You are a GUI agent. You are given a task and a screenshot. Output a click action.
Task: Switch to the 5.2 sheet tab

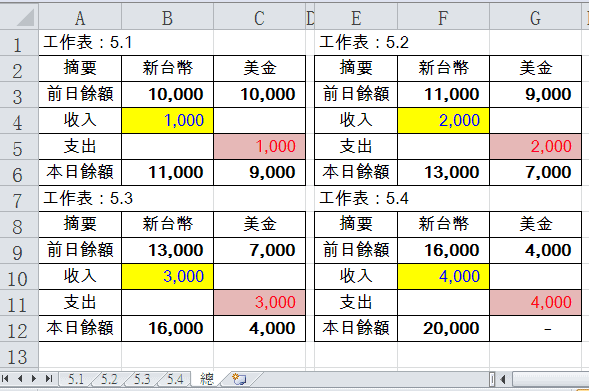[x=109, y=379]
